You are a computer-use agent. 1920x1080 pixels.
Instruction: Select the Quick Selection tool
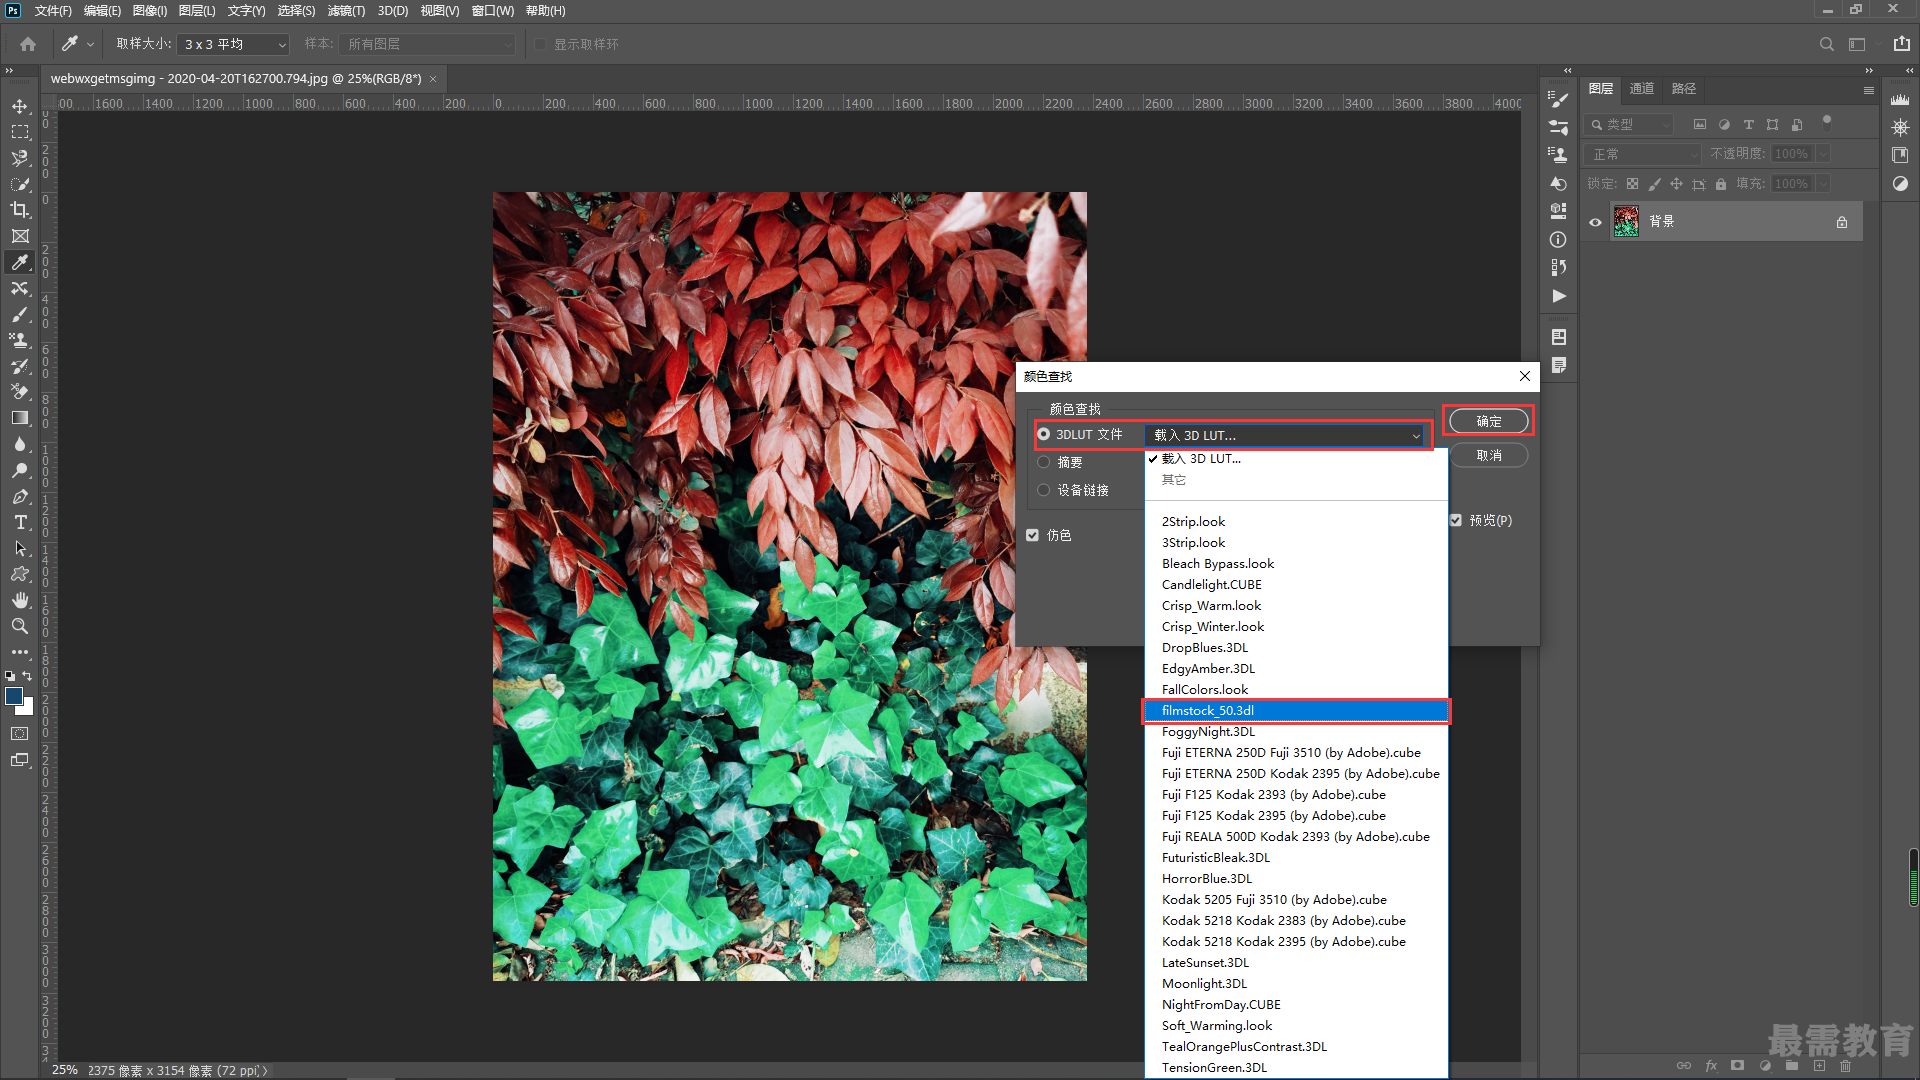(x=20, y=184)
